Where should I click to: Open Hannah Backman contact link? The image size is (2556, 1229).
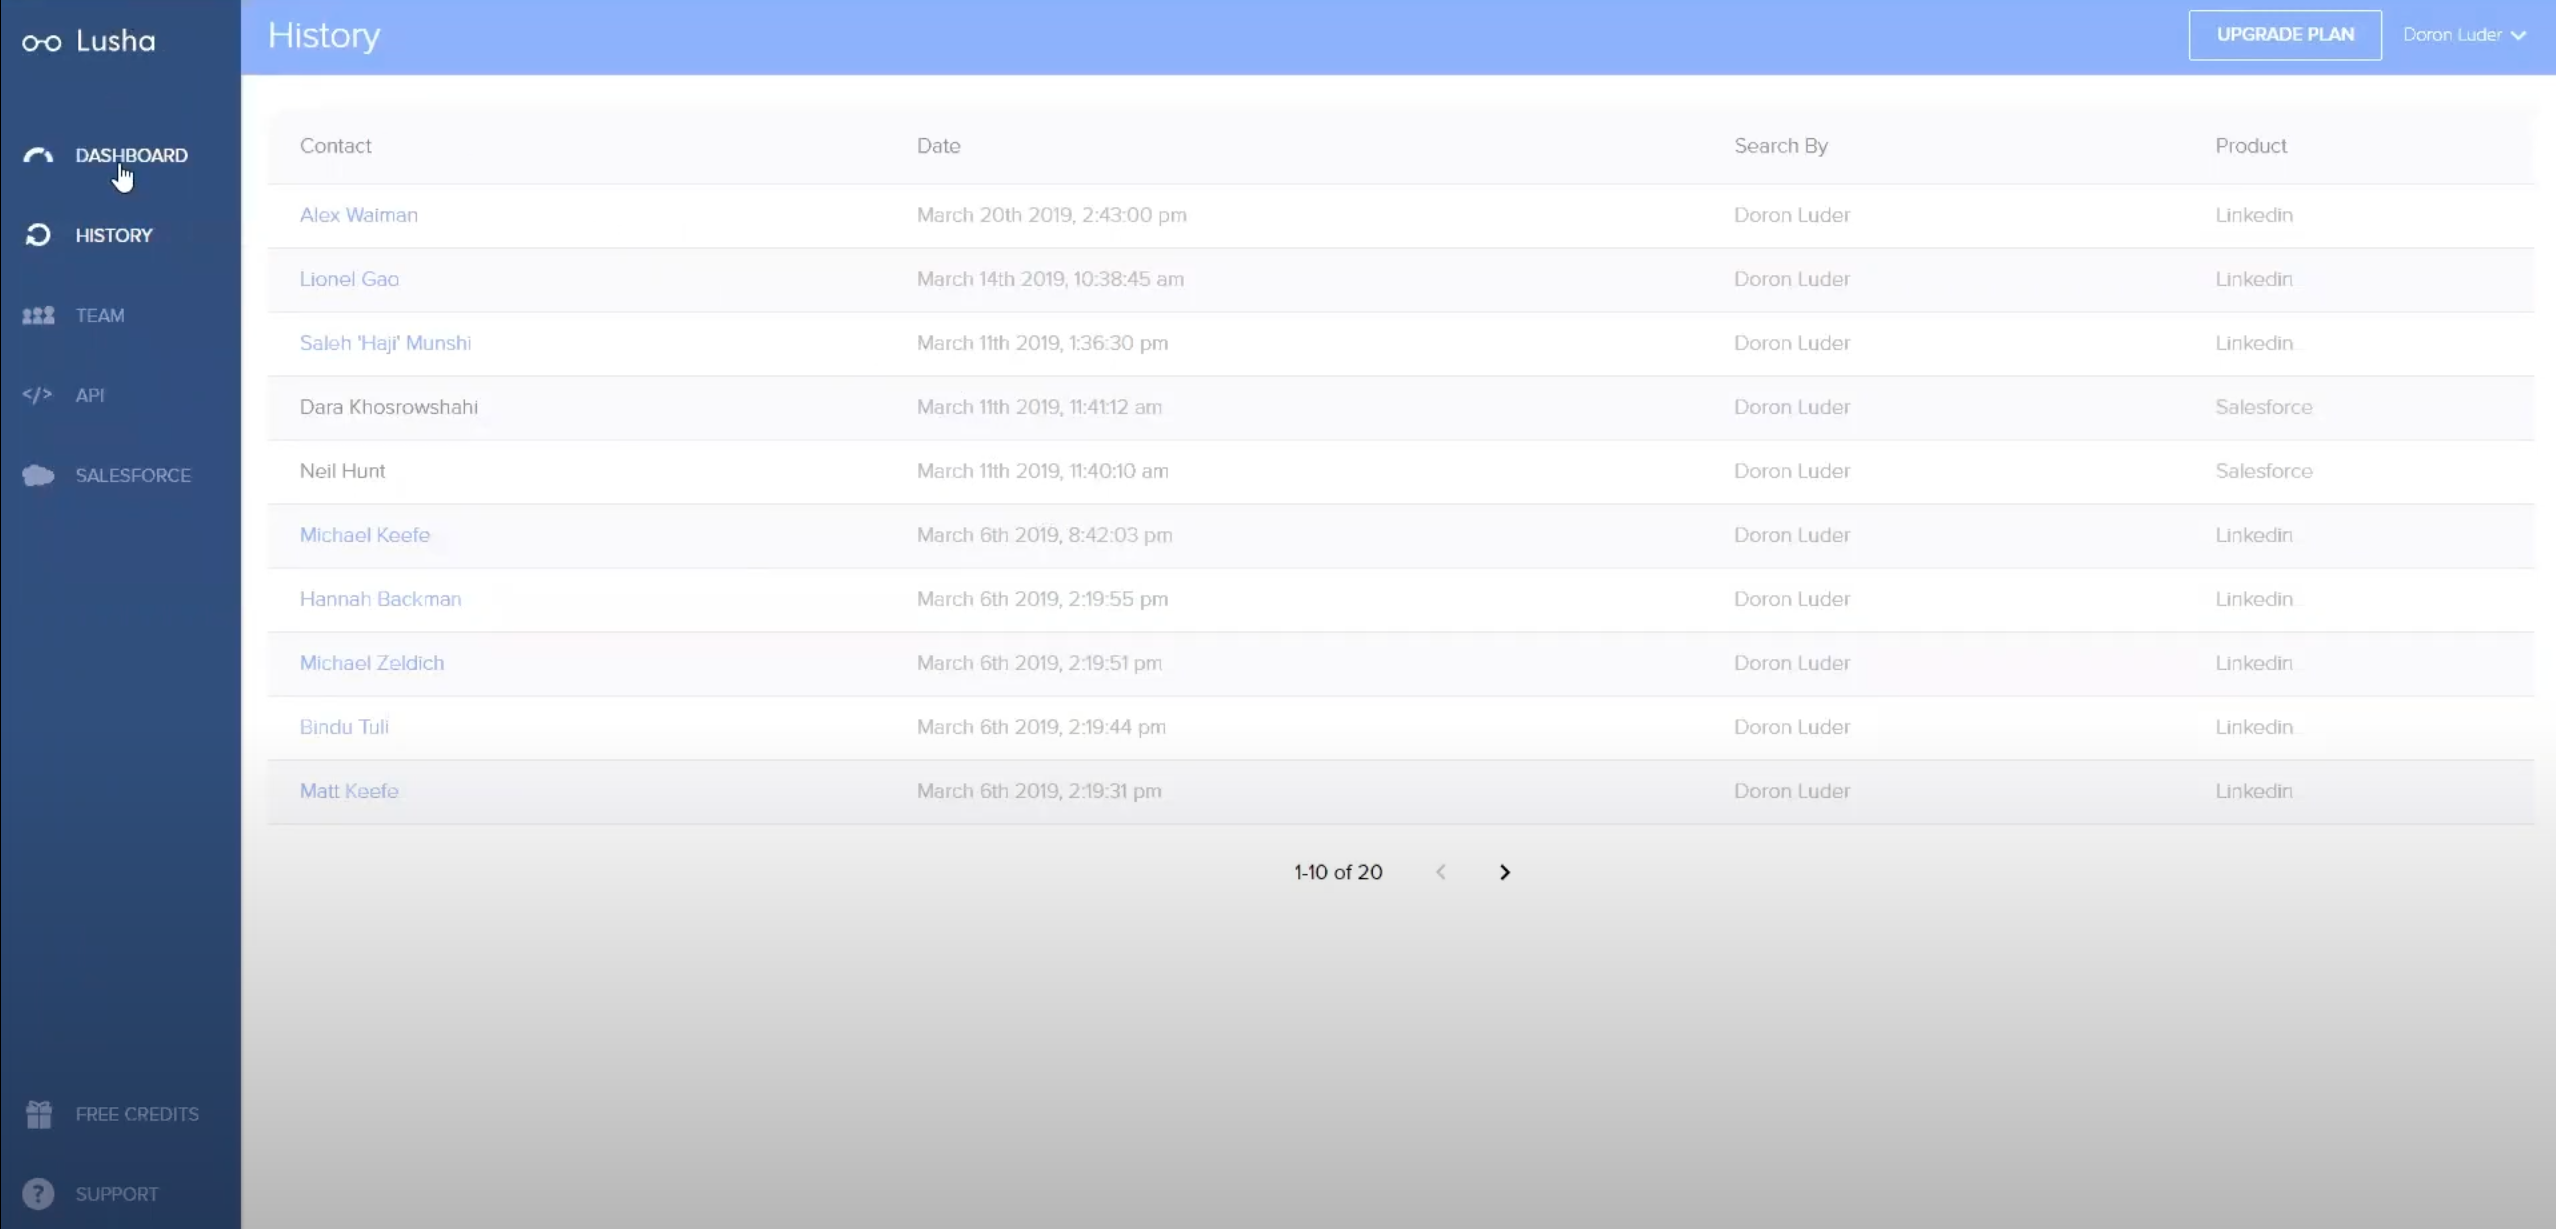380,599
